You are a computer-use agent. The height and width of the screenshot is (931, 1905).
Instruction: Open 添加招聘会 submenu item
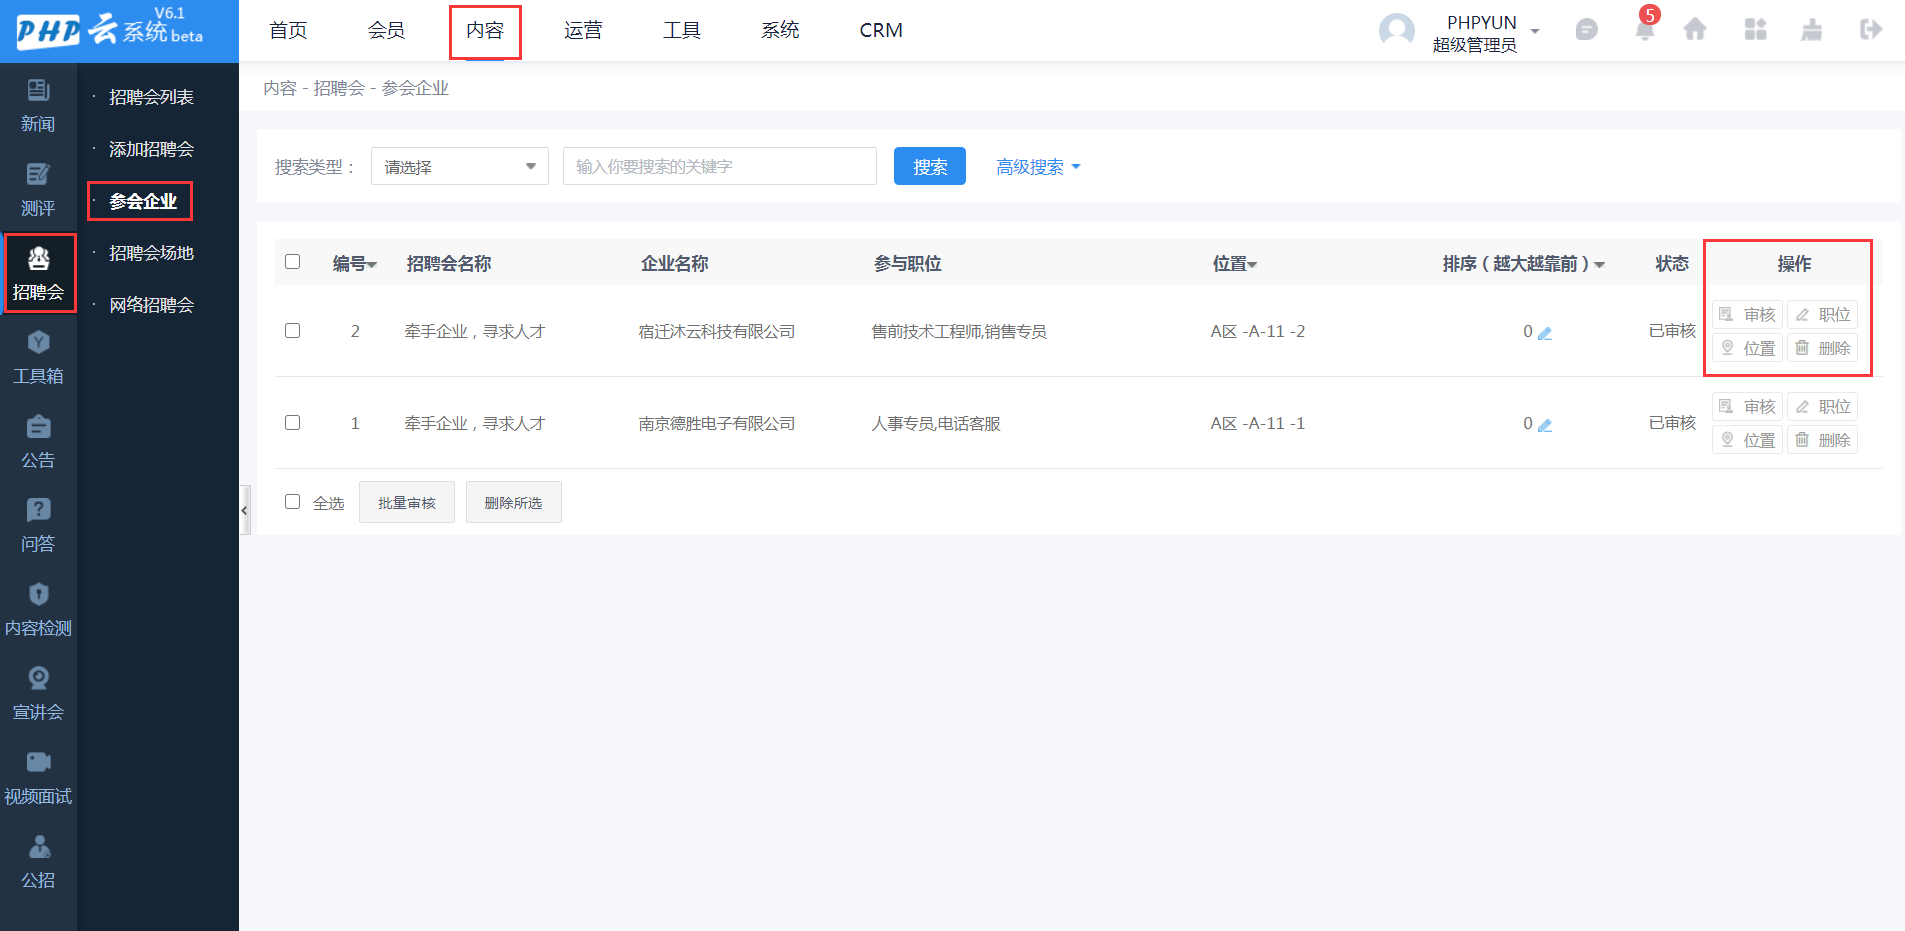pyautogui.click(x=151, y=149)
